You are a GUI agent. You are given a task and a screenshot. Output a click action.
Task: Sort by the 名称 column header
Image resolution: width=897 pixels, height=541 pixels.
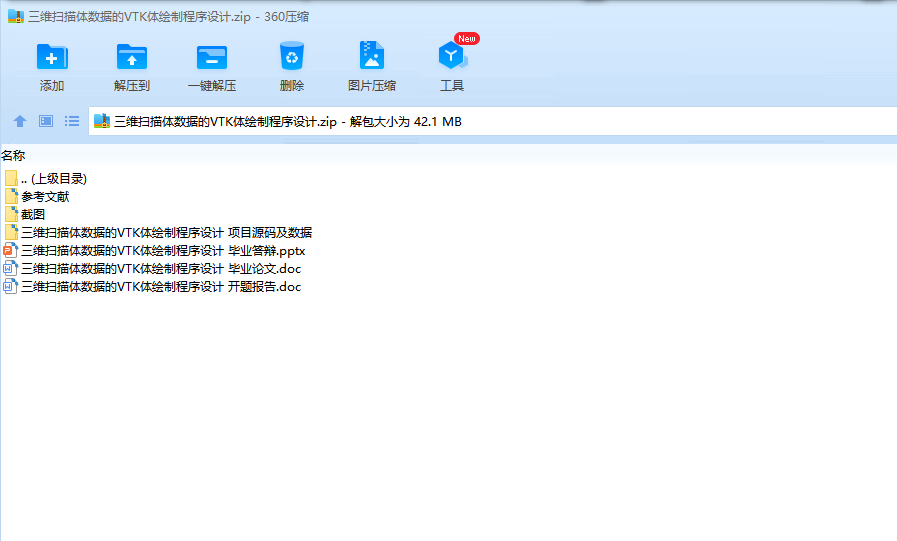coord(13,156)
